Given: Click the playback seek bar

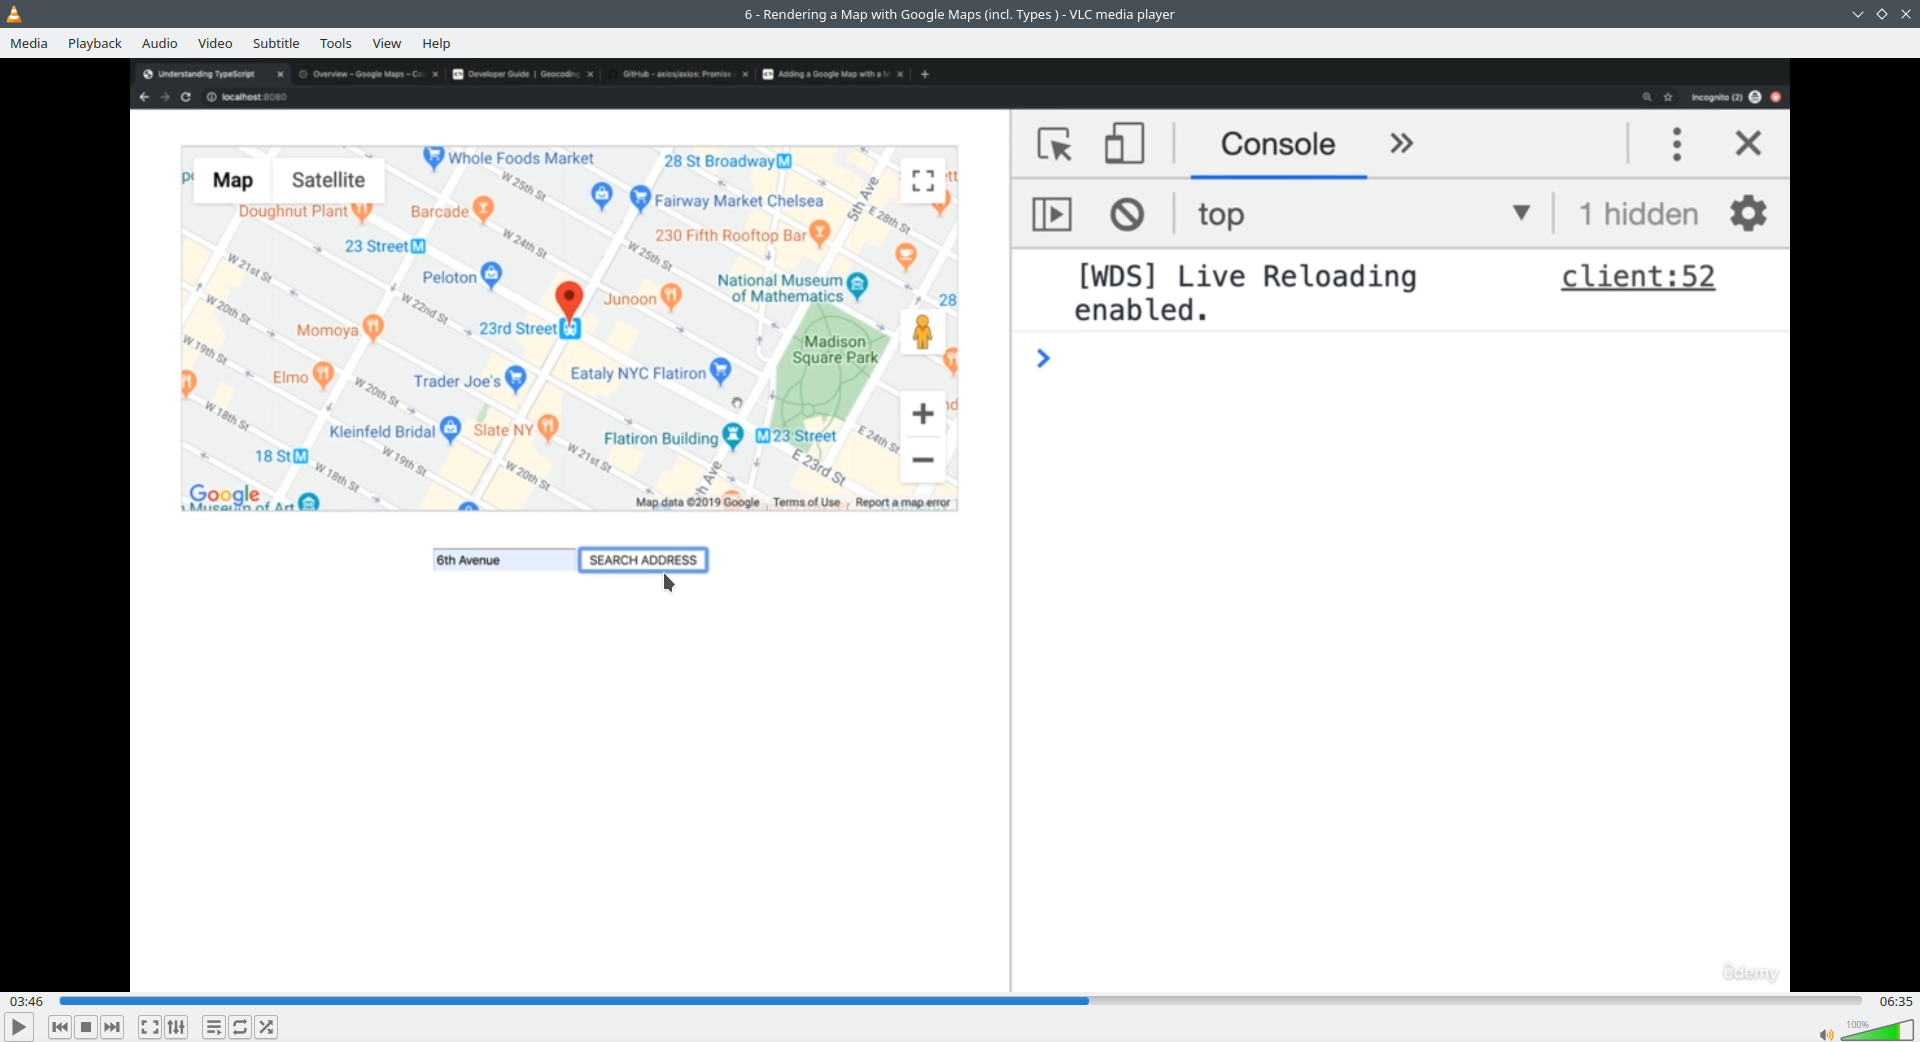Looking at the screenshot, I should tap(960, 1001).
